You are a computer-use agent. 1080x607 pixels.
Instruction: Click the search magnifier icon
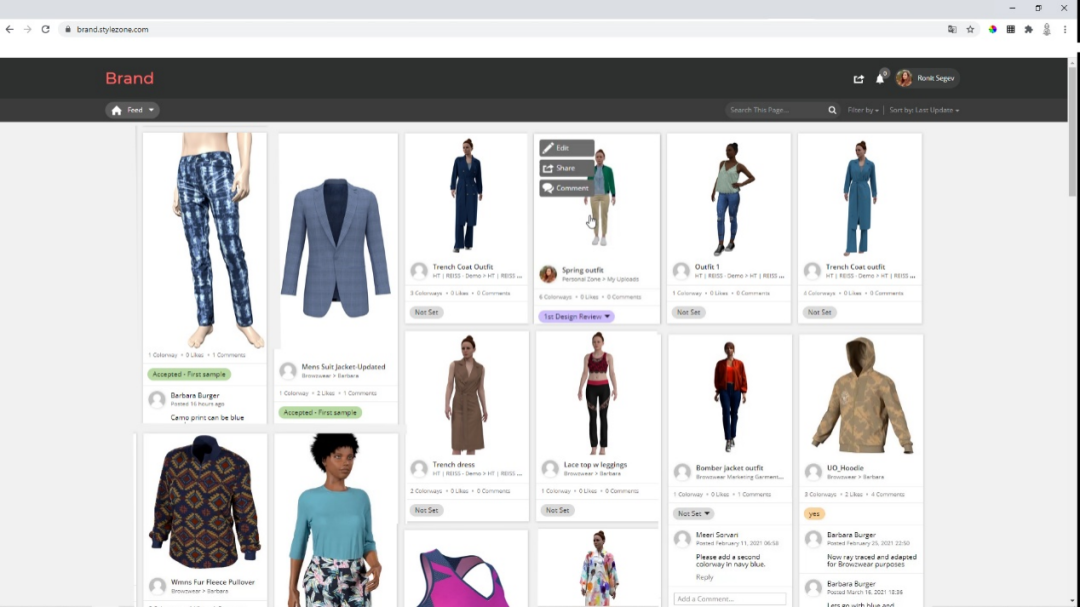click(832, 110)
